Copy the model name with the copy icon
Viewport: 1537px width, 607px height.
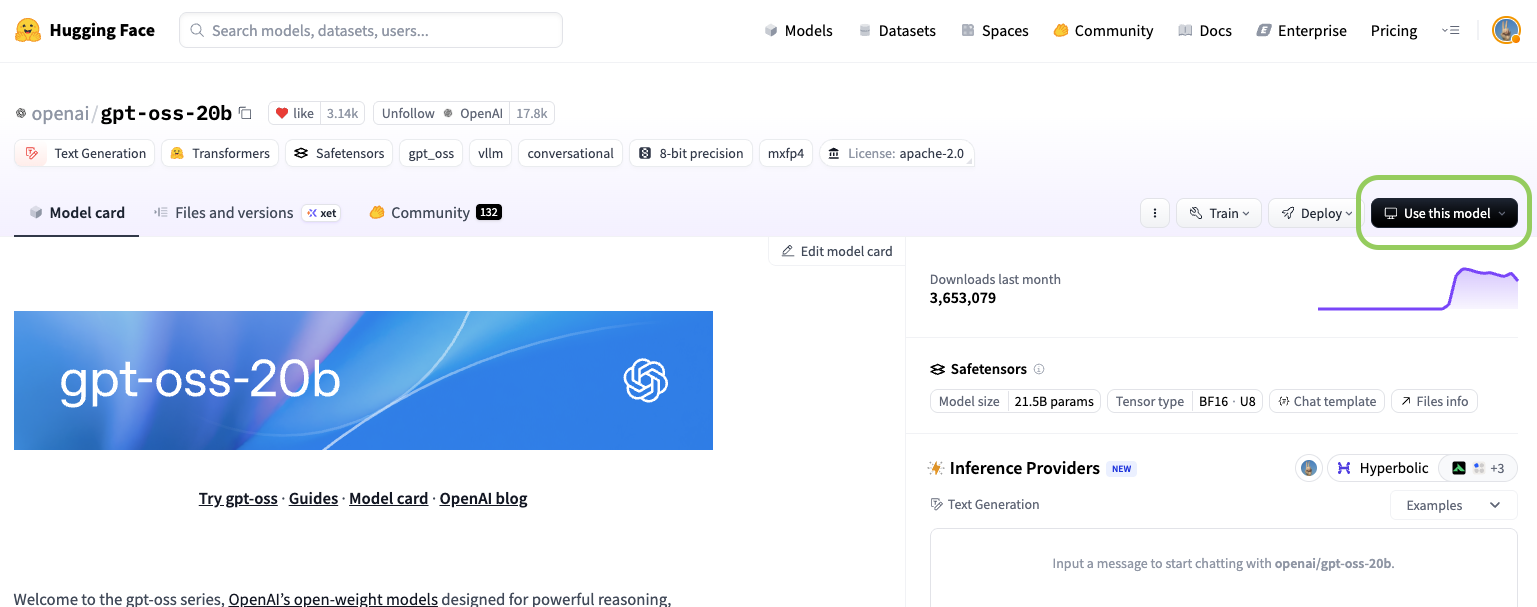click(245, 113)
